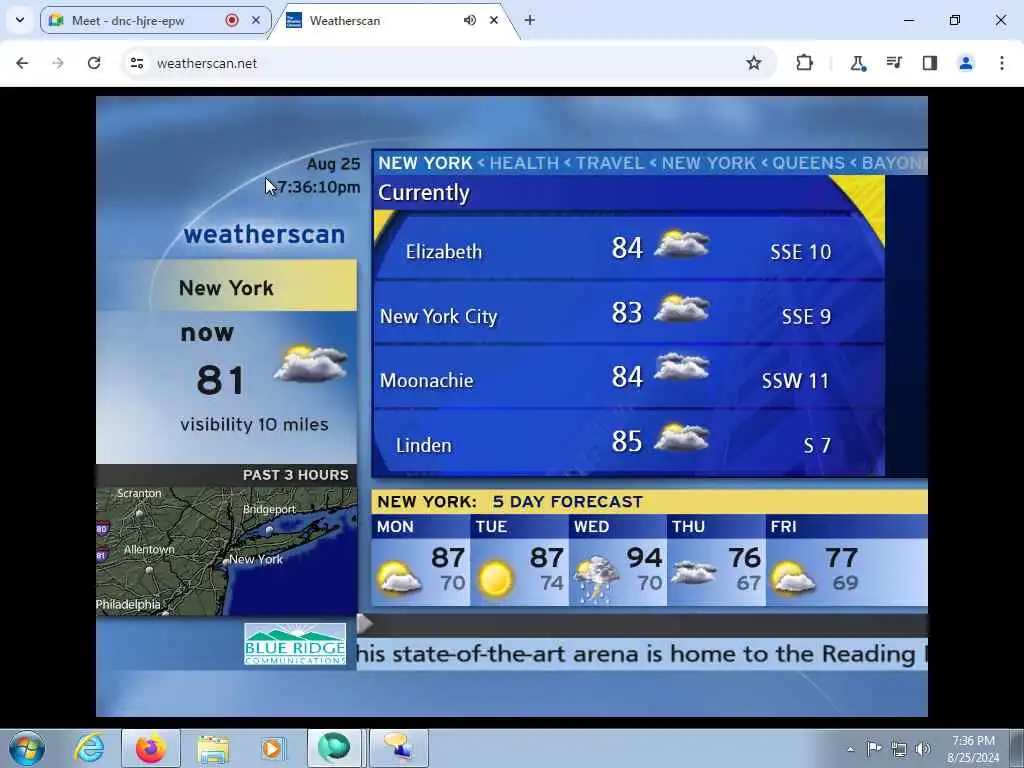The width and height of the screenshot is (1024, 768).
Task: Click the NEW YORK heading in ticker
Action: pyautogui.click(x=425, y=163)
